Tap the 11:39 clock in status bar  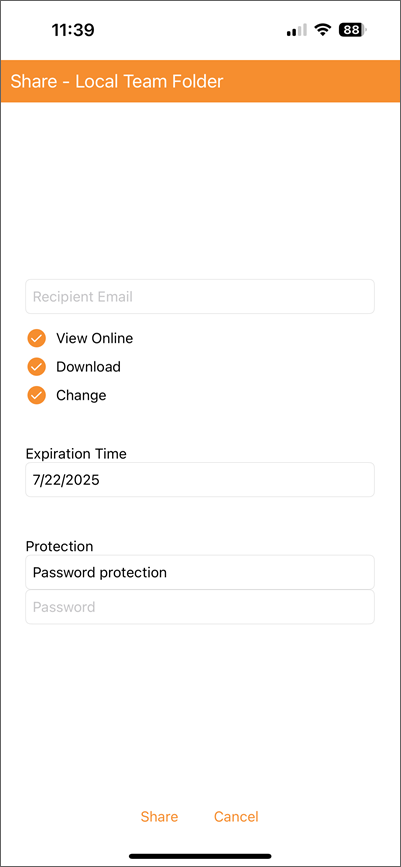73,30
